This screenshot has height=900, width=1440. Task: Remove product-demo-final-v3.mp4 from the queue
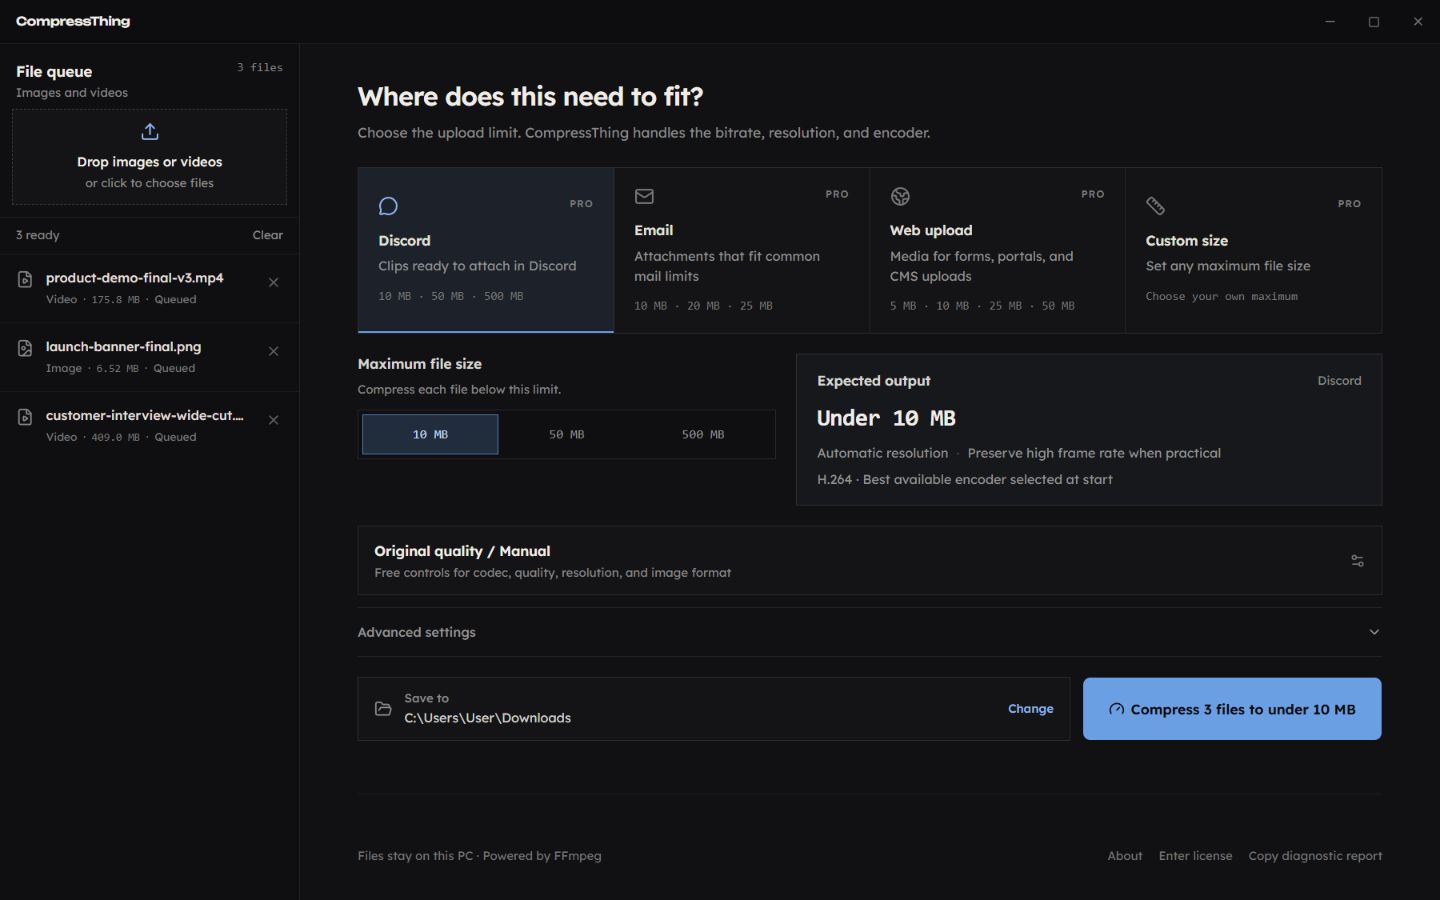(x=273, y=283)
